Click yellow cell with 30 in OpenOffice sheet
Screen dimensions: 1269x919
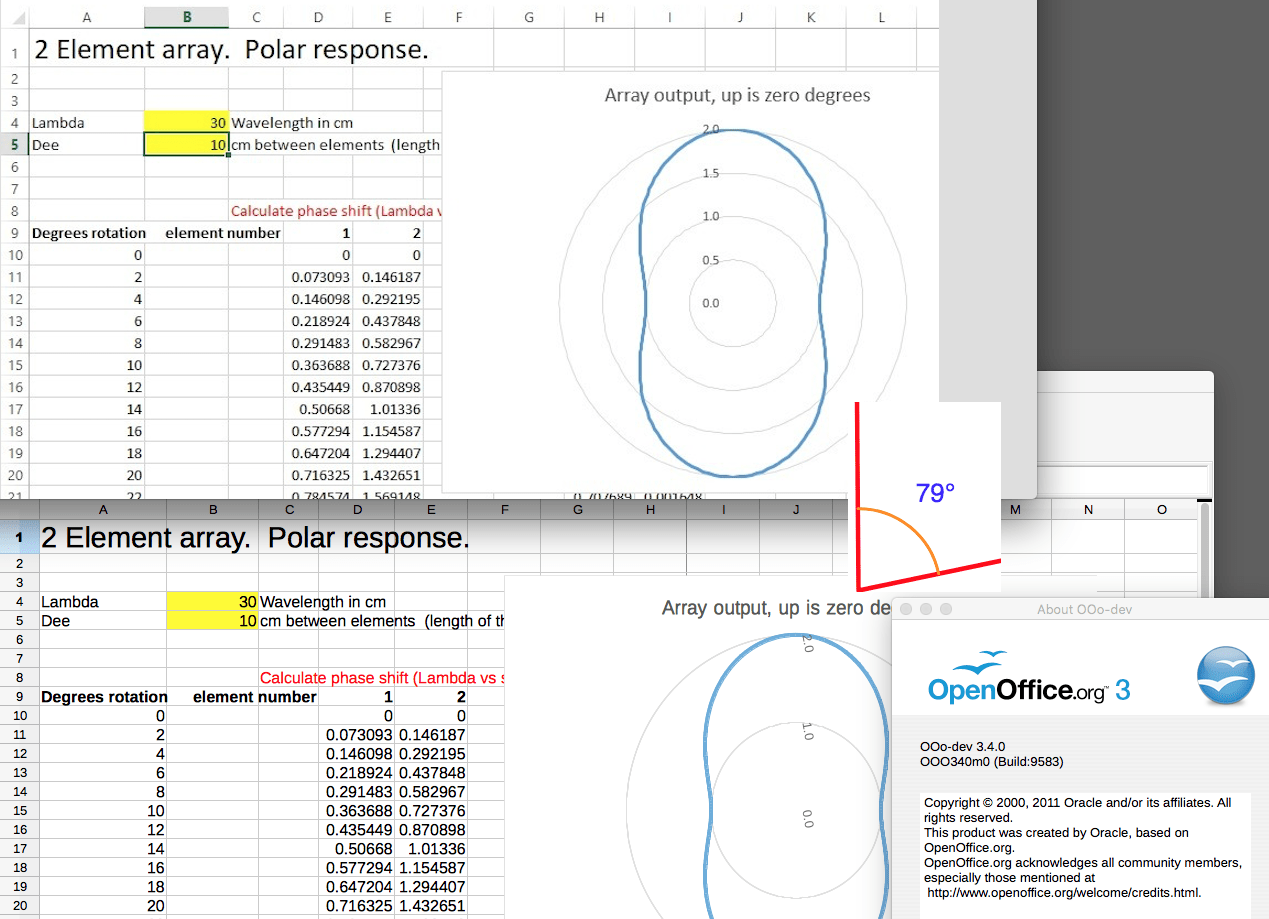click(x=212, y=602)
